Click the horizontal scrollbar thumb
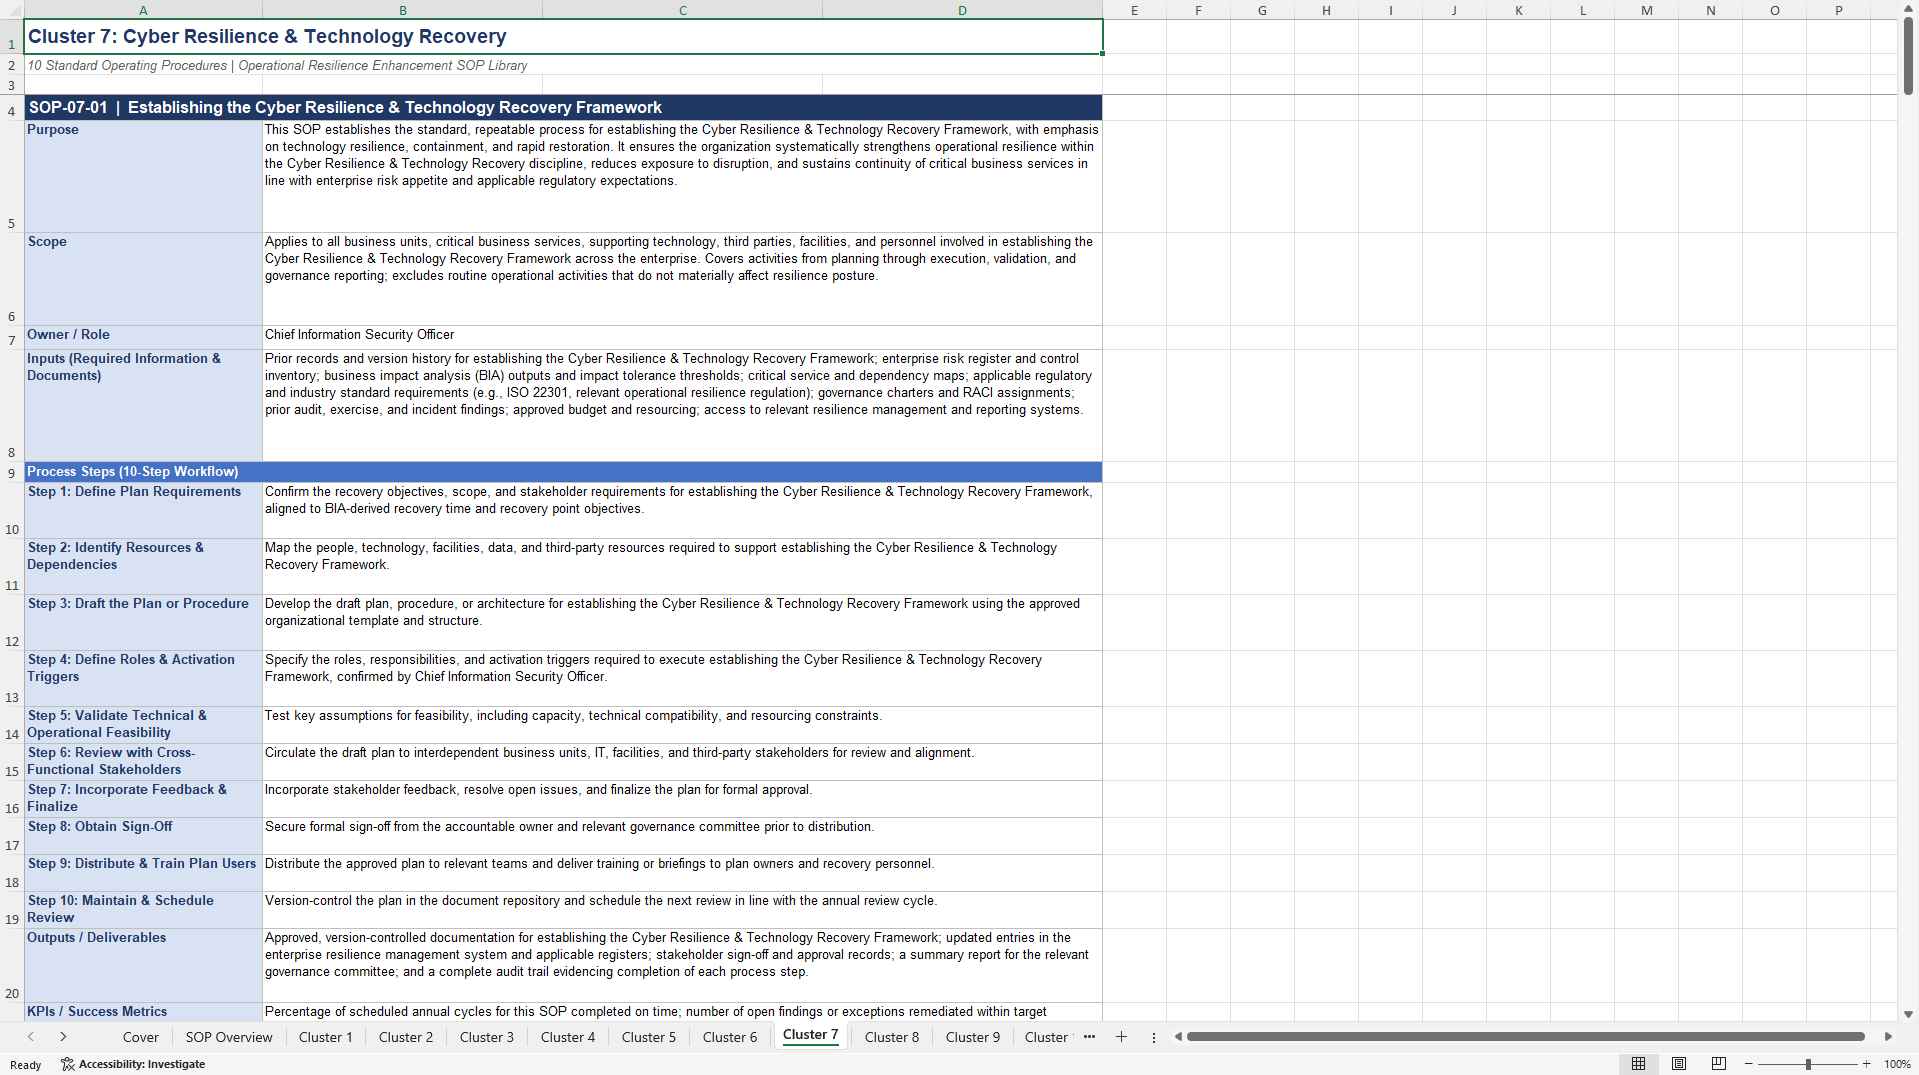This screenshot has width=1919, height=1075. 1526,1037
